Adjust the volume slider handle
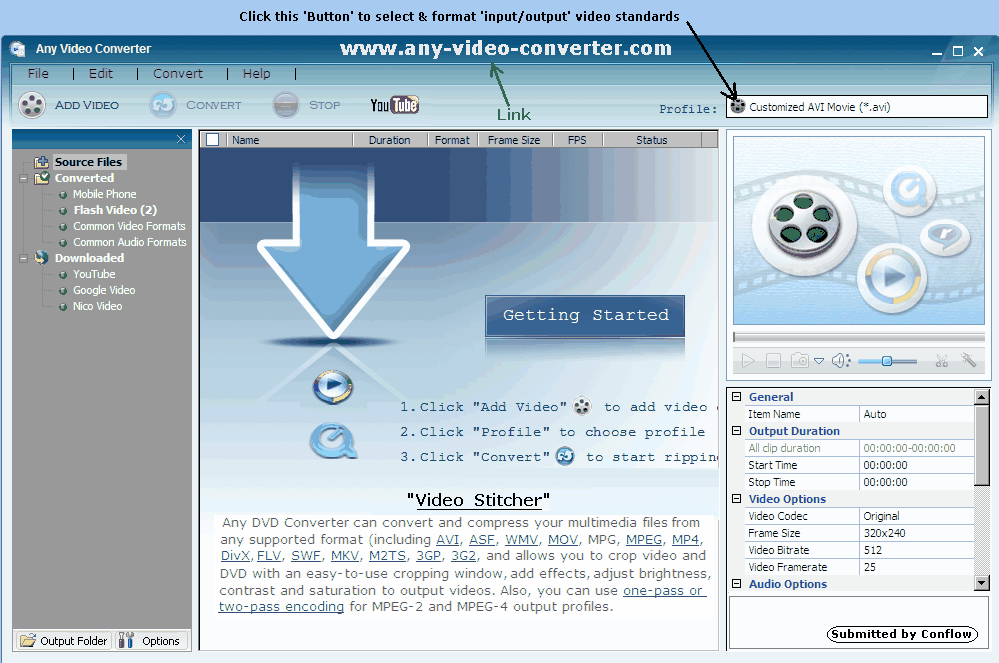 (886, 361)
